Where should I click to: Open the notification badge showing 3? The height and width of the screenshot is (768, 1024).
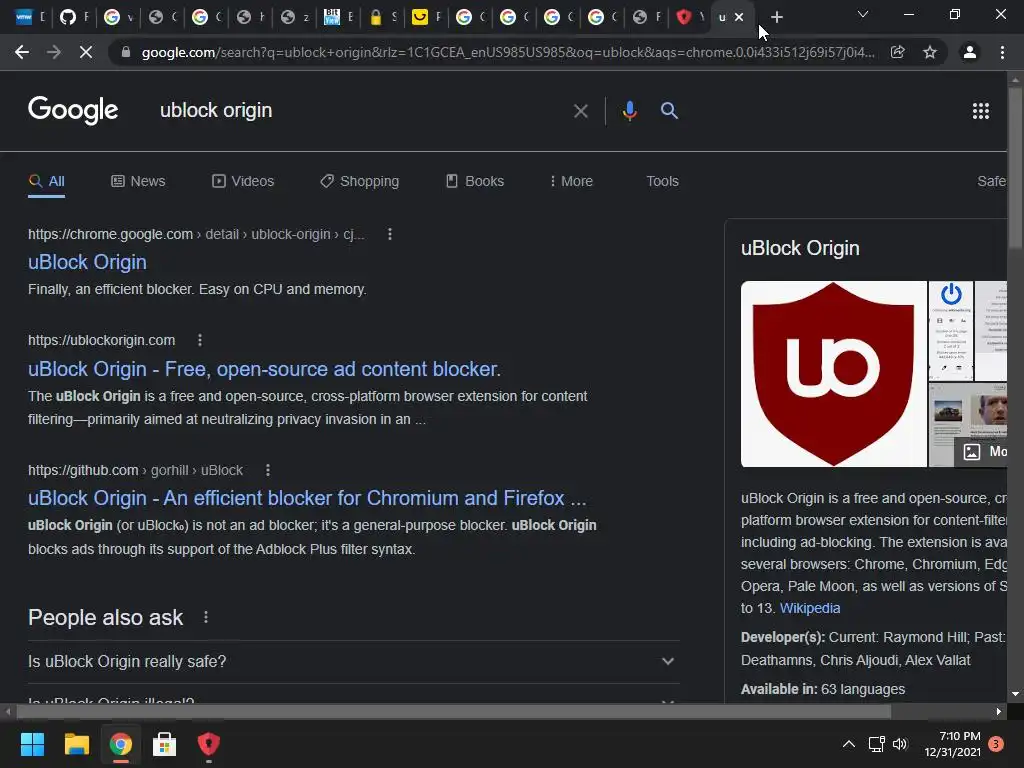point(996,744)
